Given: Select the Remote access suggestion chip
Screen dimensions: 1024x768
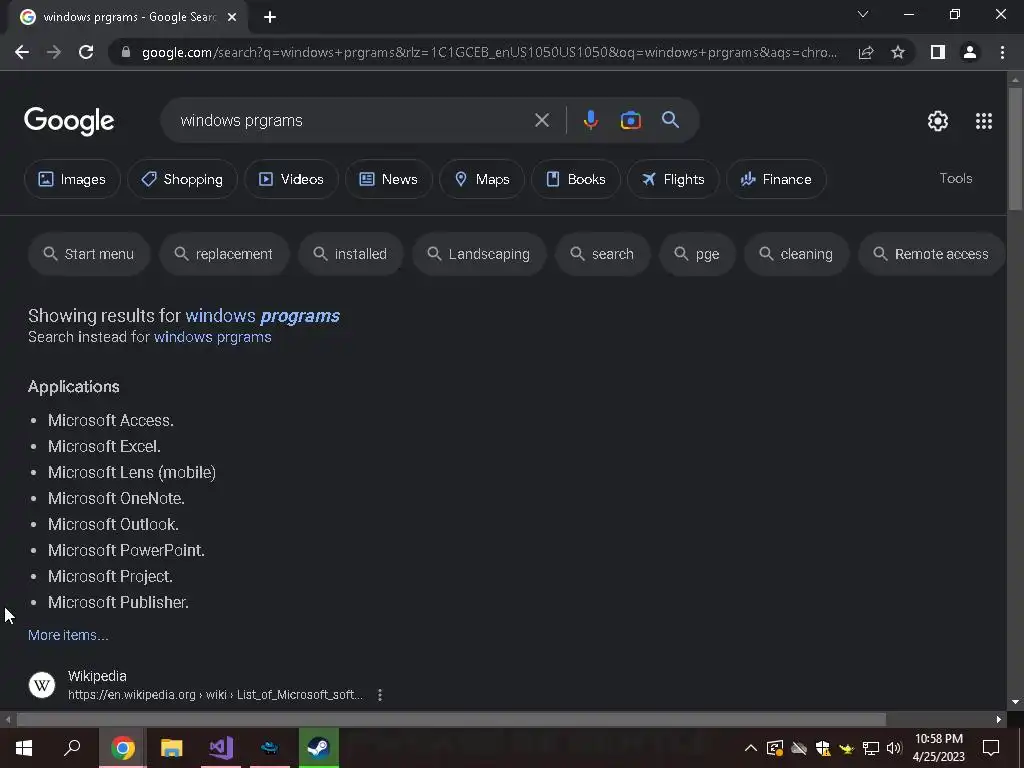Looking at the screenshot, I should coord(932,254).
